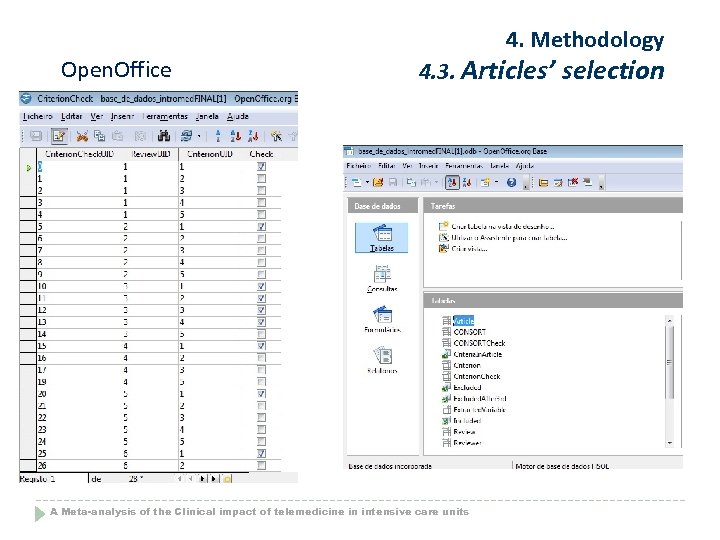Image resolution: width=720 pixels, height=540 pixels.
Task: Tick the Check box in row 1
Action: [x=261, y=179]
